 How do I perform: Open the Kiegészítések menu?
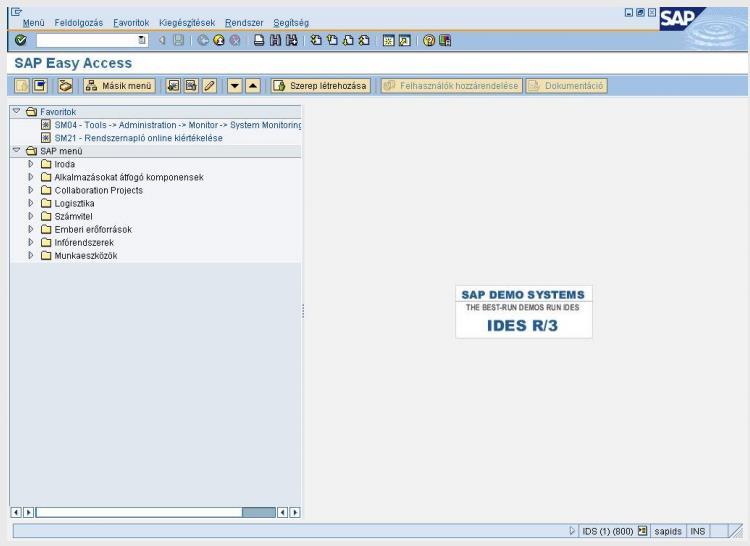point(187,23)
